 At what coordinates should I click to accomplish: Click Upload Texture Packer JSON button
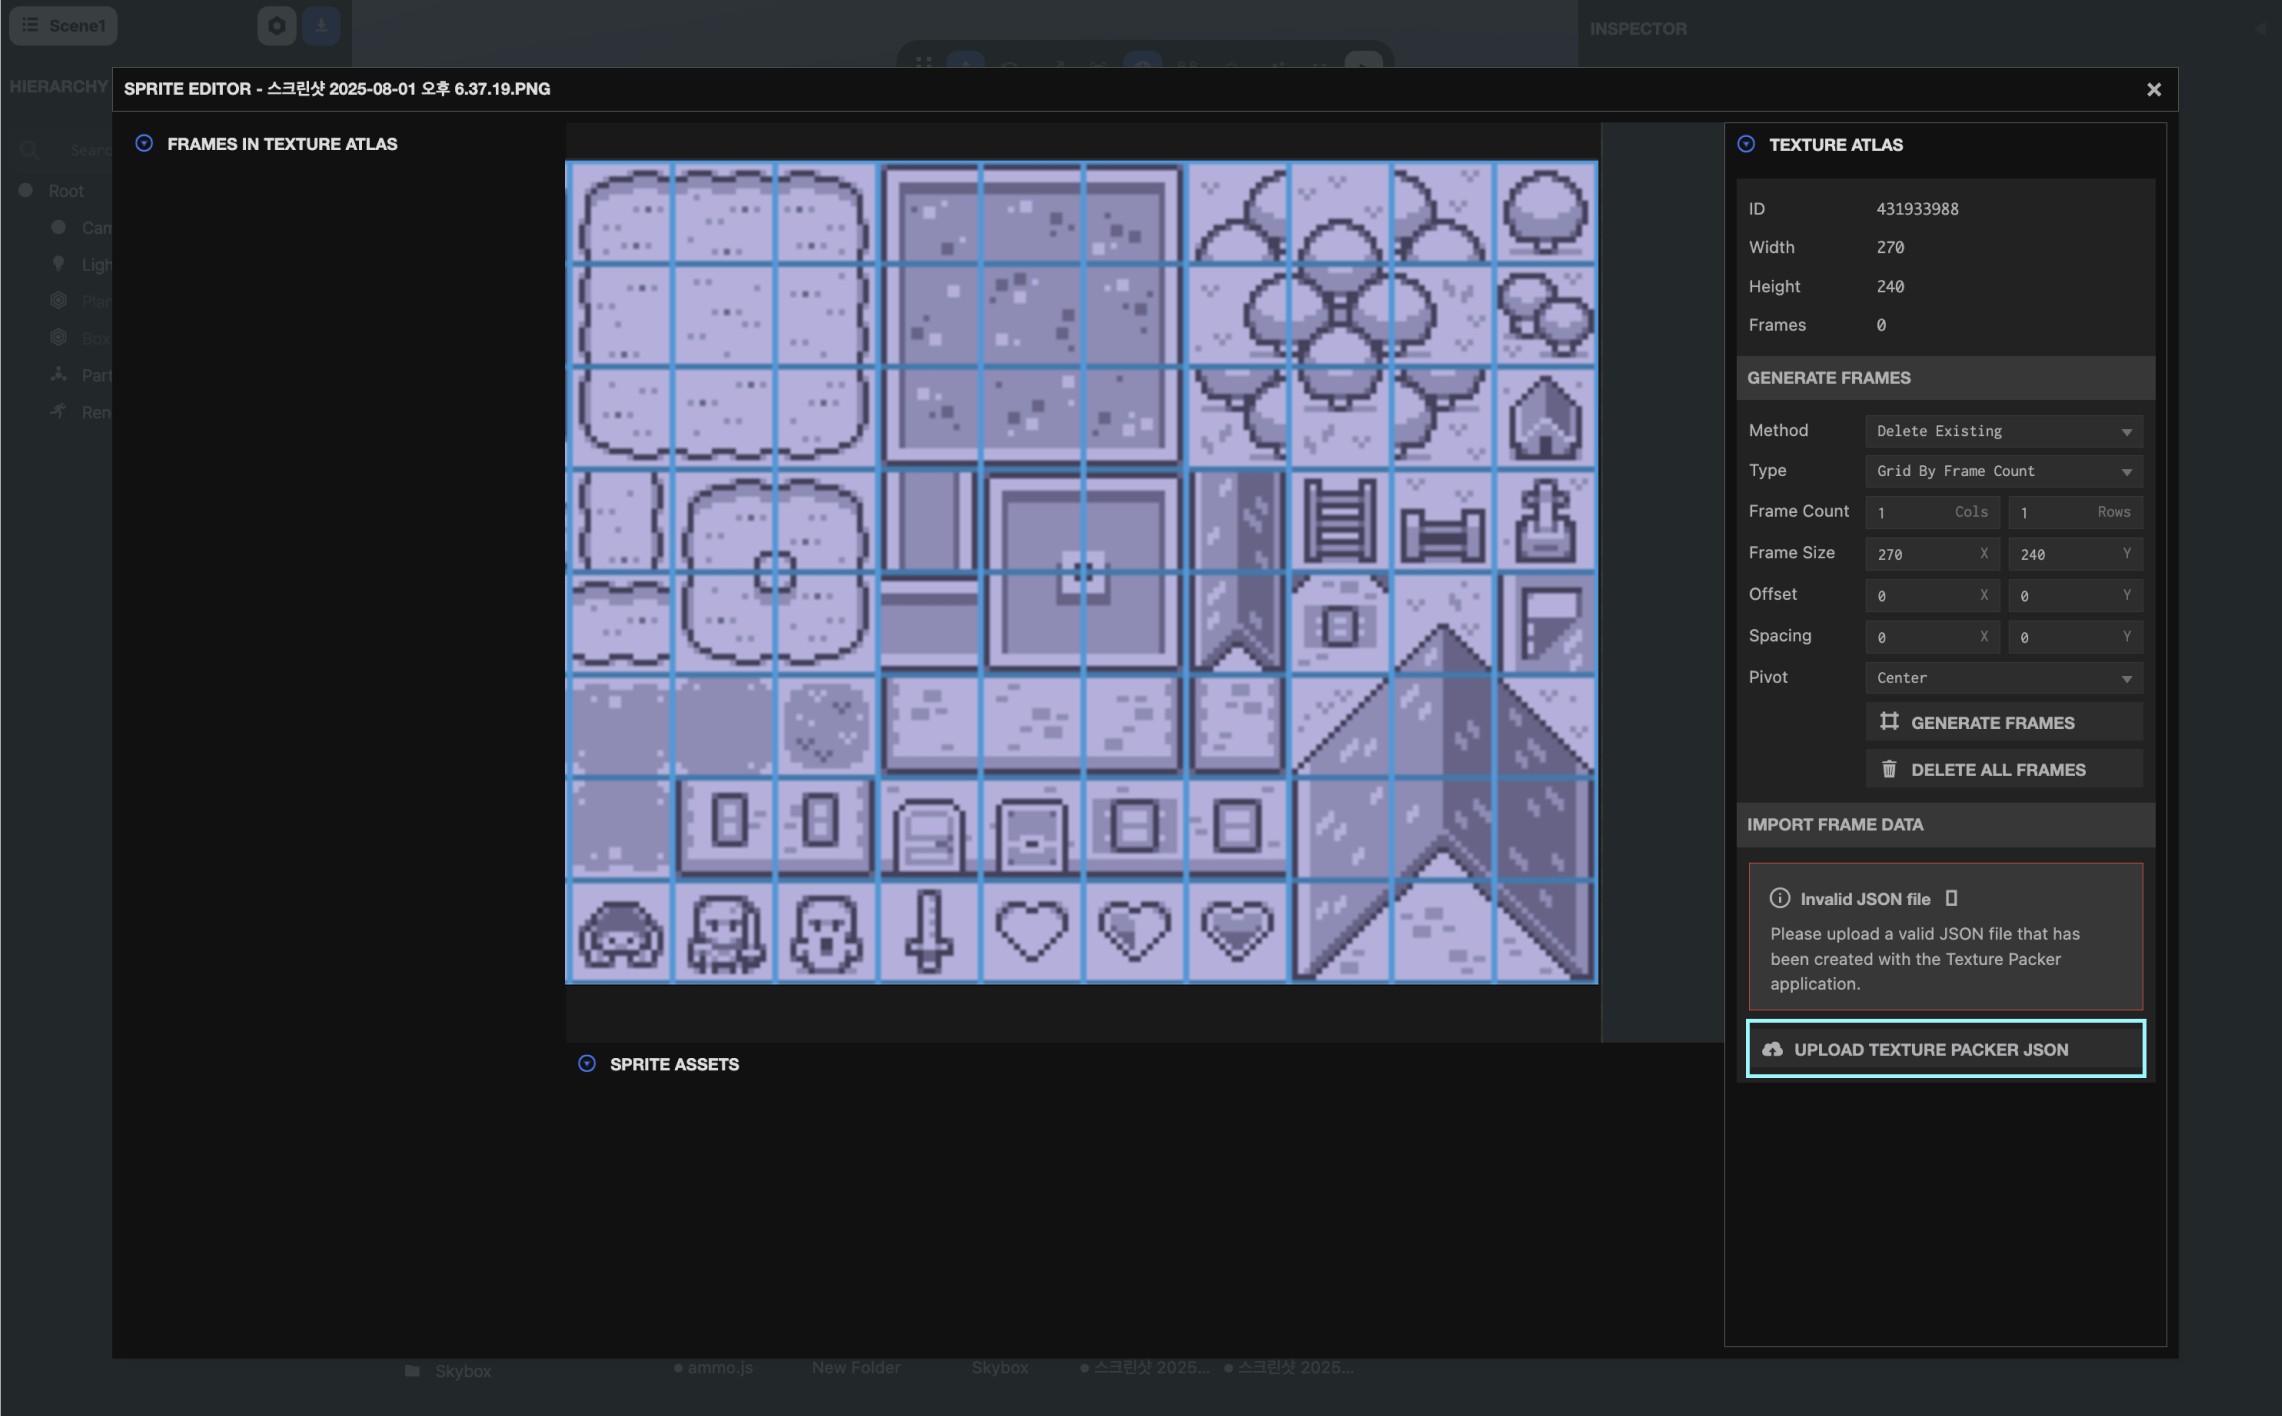1945,1049
